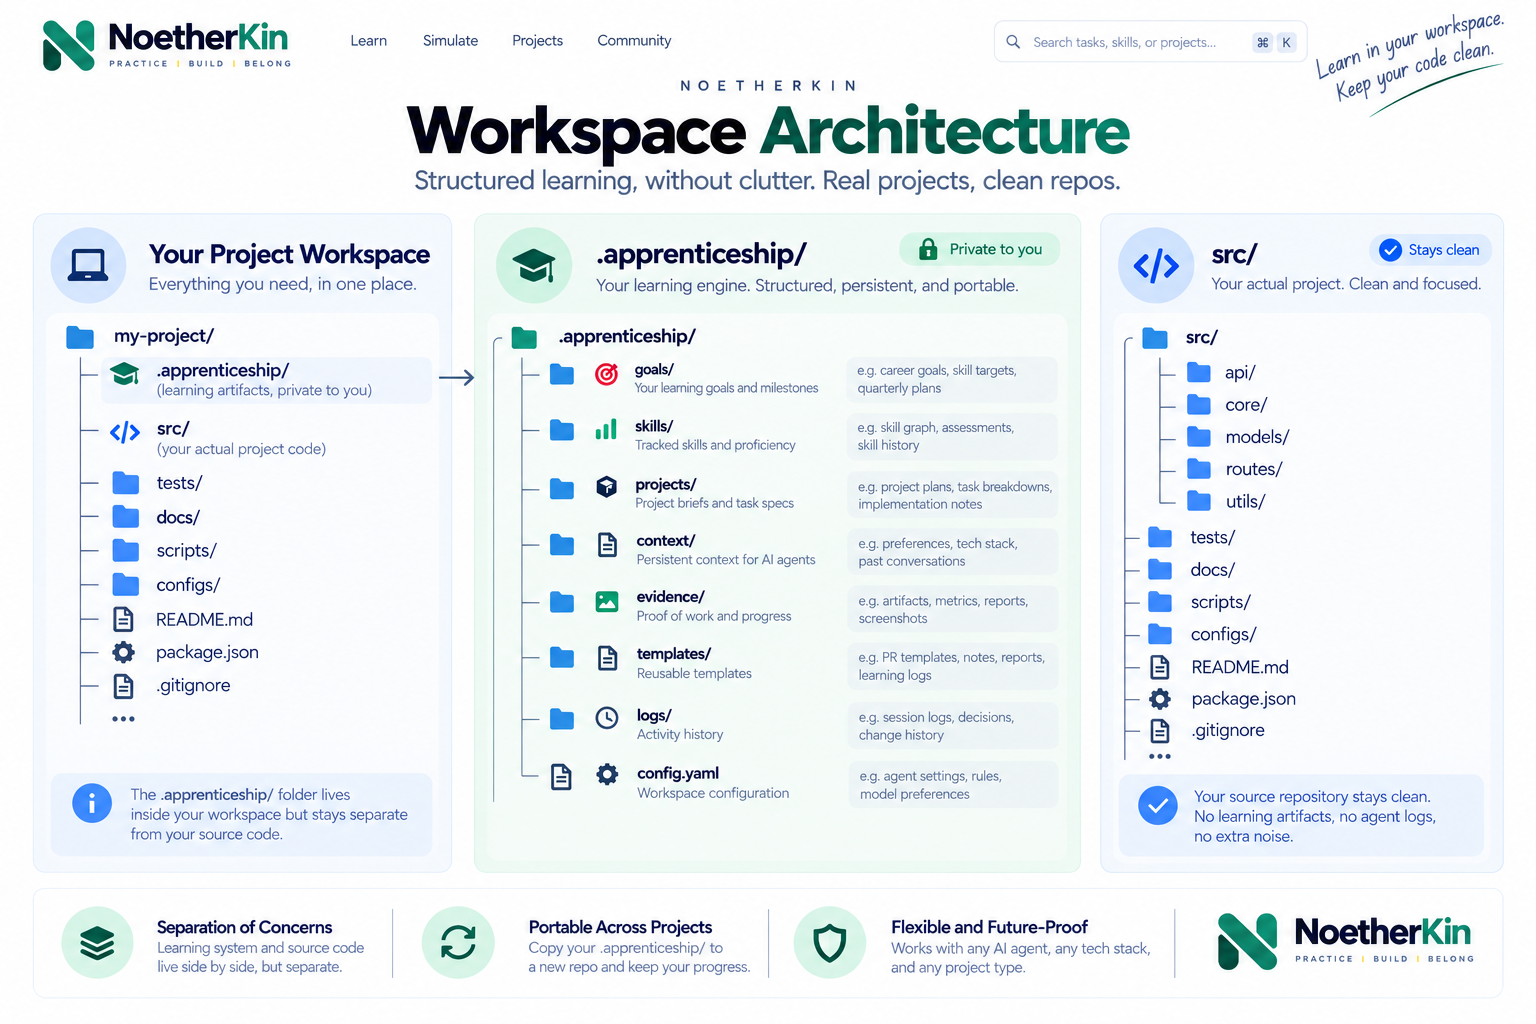Open the Community nav item
This screenshot has height=1024, width=1536.
[634, 41]
